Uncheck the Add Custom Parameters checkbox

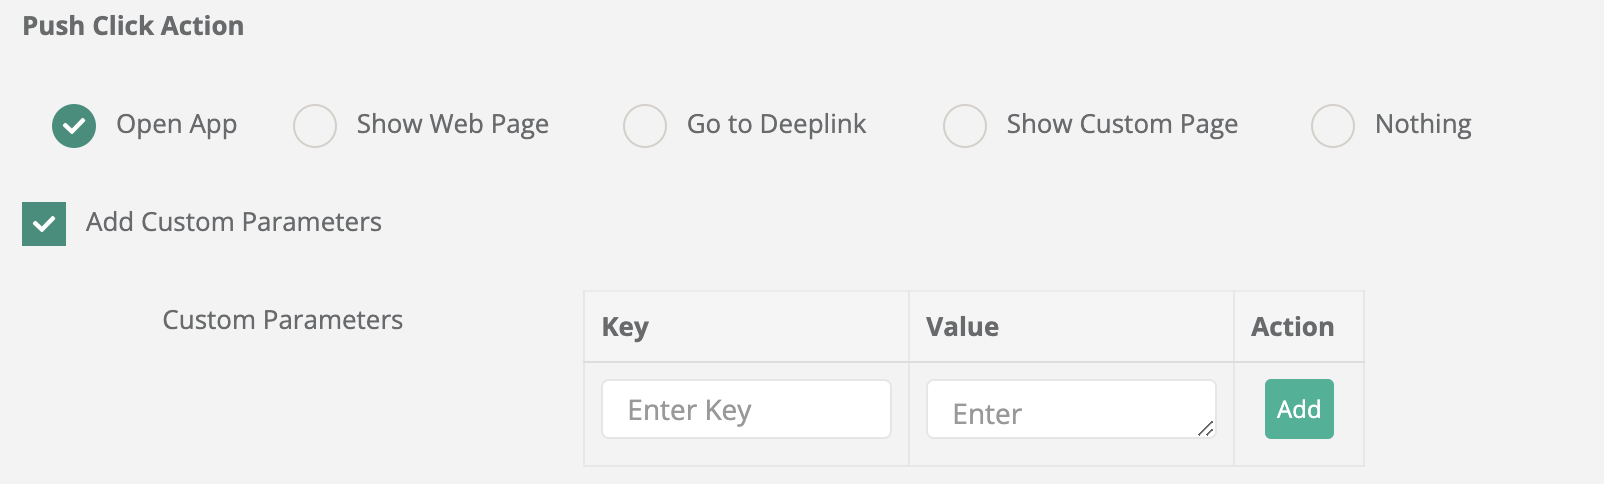[x=44, y=224]
